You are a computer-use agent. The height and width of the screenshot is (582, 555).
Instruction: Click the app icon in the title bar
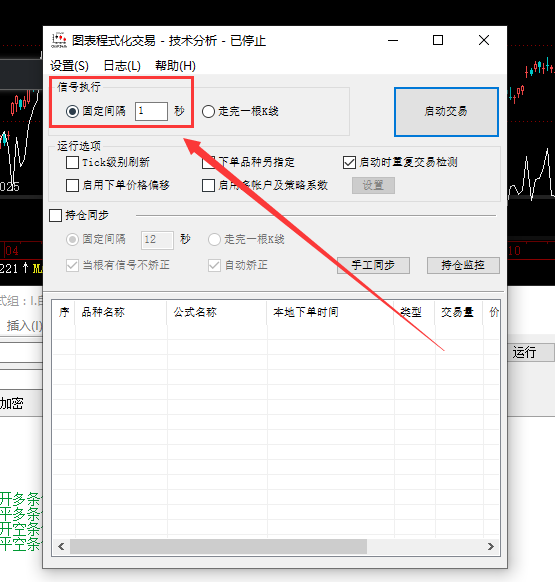[59, 40]
